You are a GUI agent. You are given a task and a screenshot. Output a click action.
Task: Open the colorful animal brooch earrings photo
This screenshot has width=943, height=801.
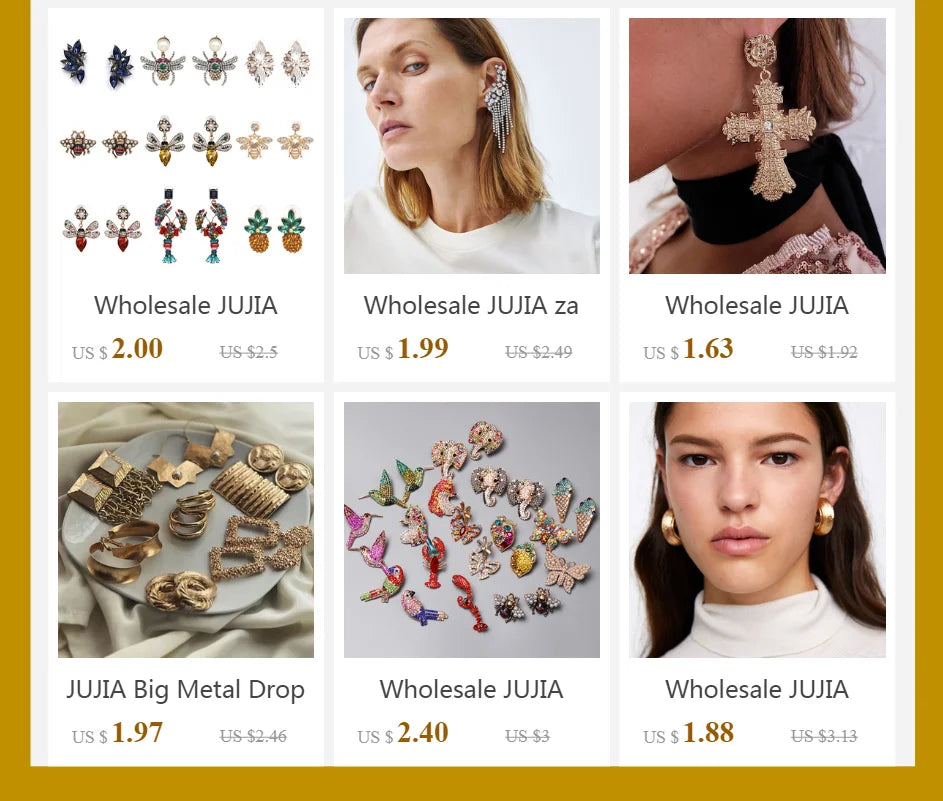point(472,530)
